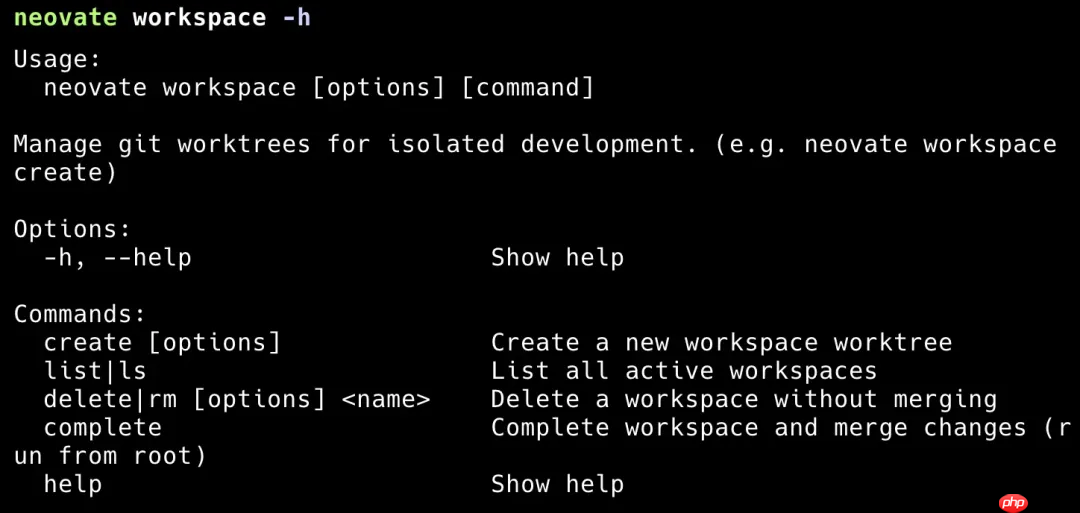Click the green neovate command in the prompt line

65,17
